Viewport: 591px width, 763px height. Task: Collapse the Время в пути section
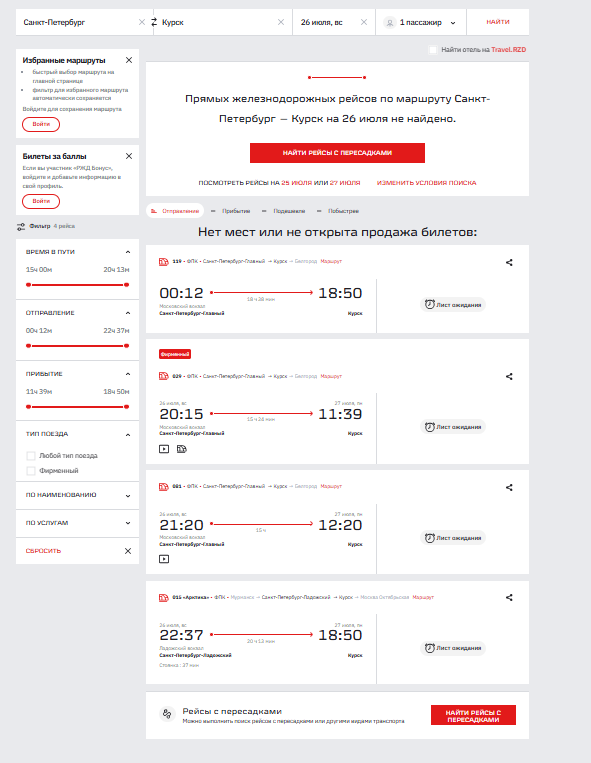tap(128, 252)
